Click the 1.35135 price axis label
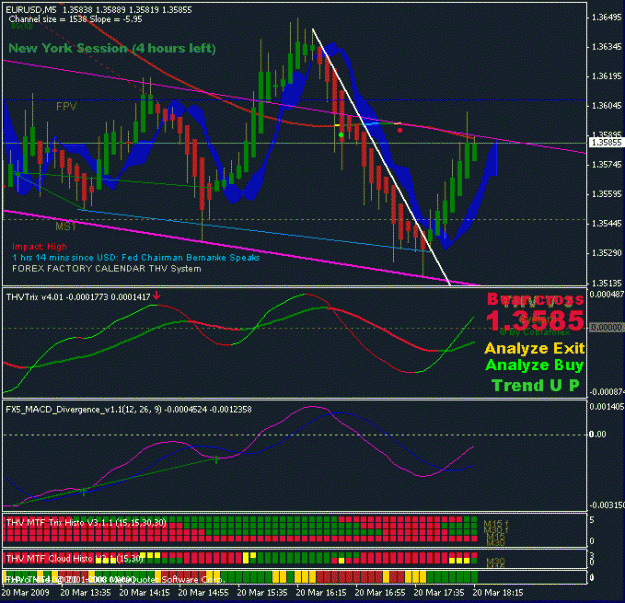Viewport: 625px width, 603px height. click(607, 283)
